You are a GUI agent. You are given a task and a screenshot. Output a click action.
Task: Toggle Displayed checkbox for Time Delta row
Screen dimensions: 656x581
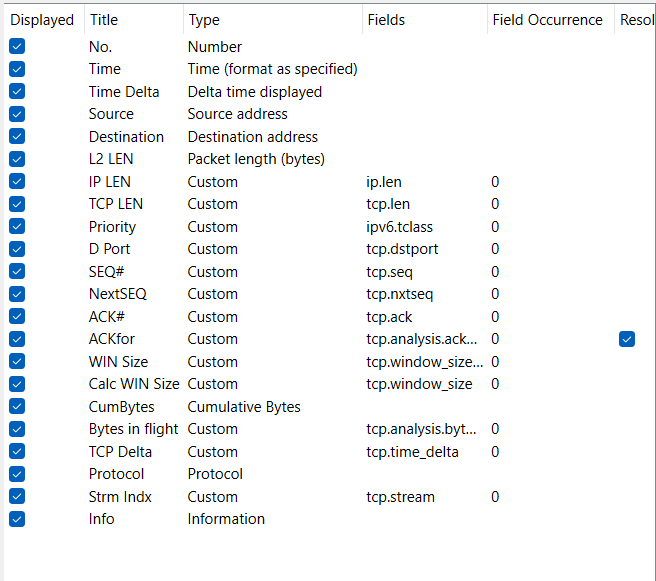pos(17,92)
